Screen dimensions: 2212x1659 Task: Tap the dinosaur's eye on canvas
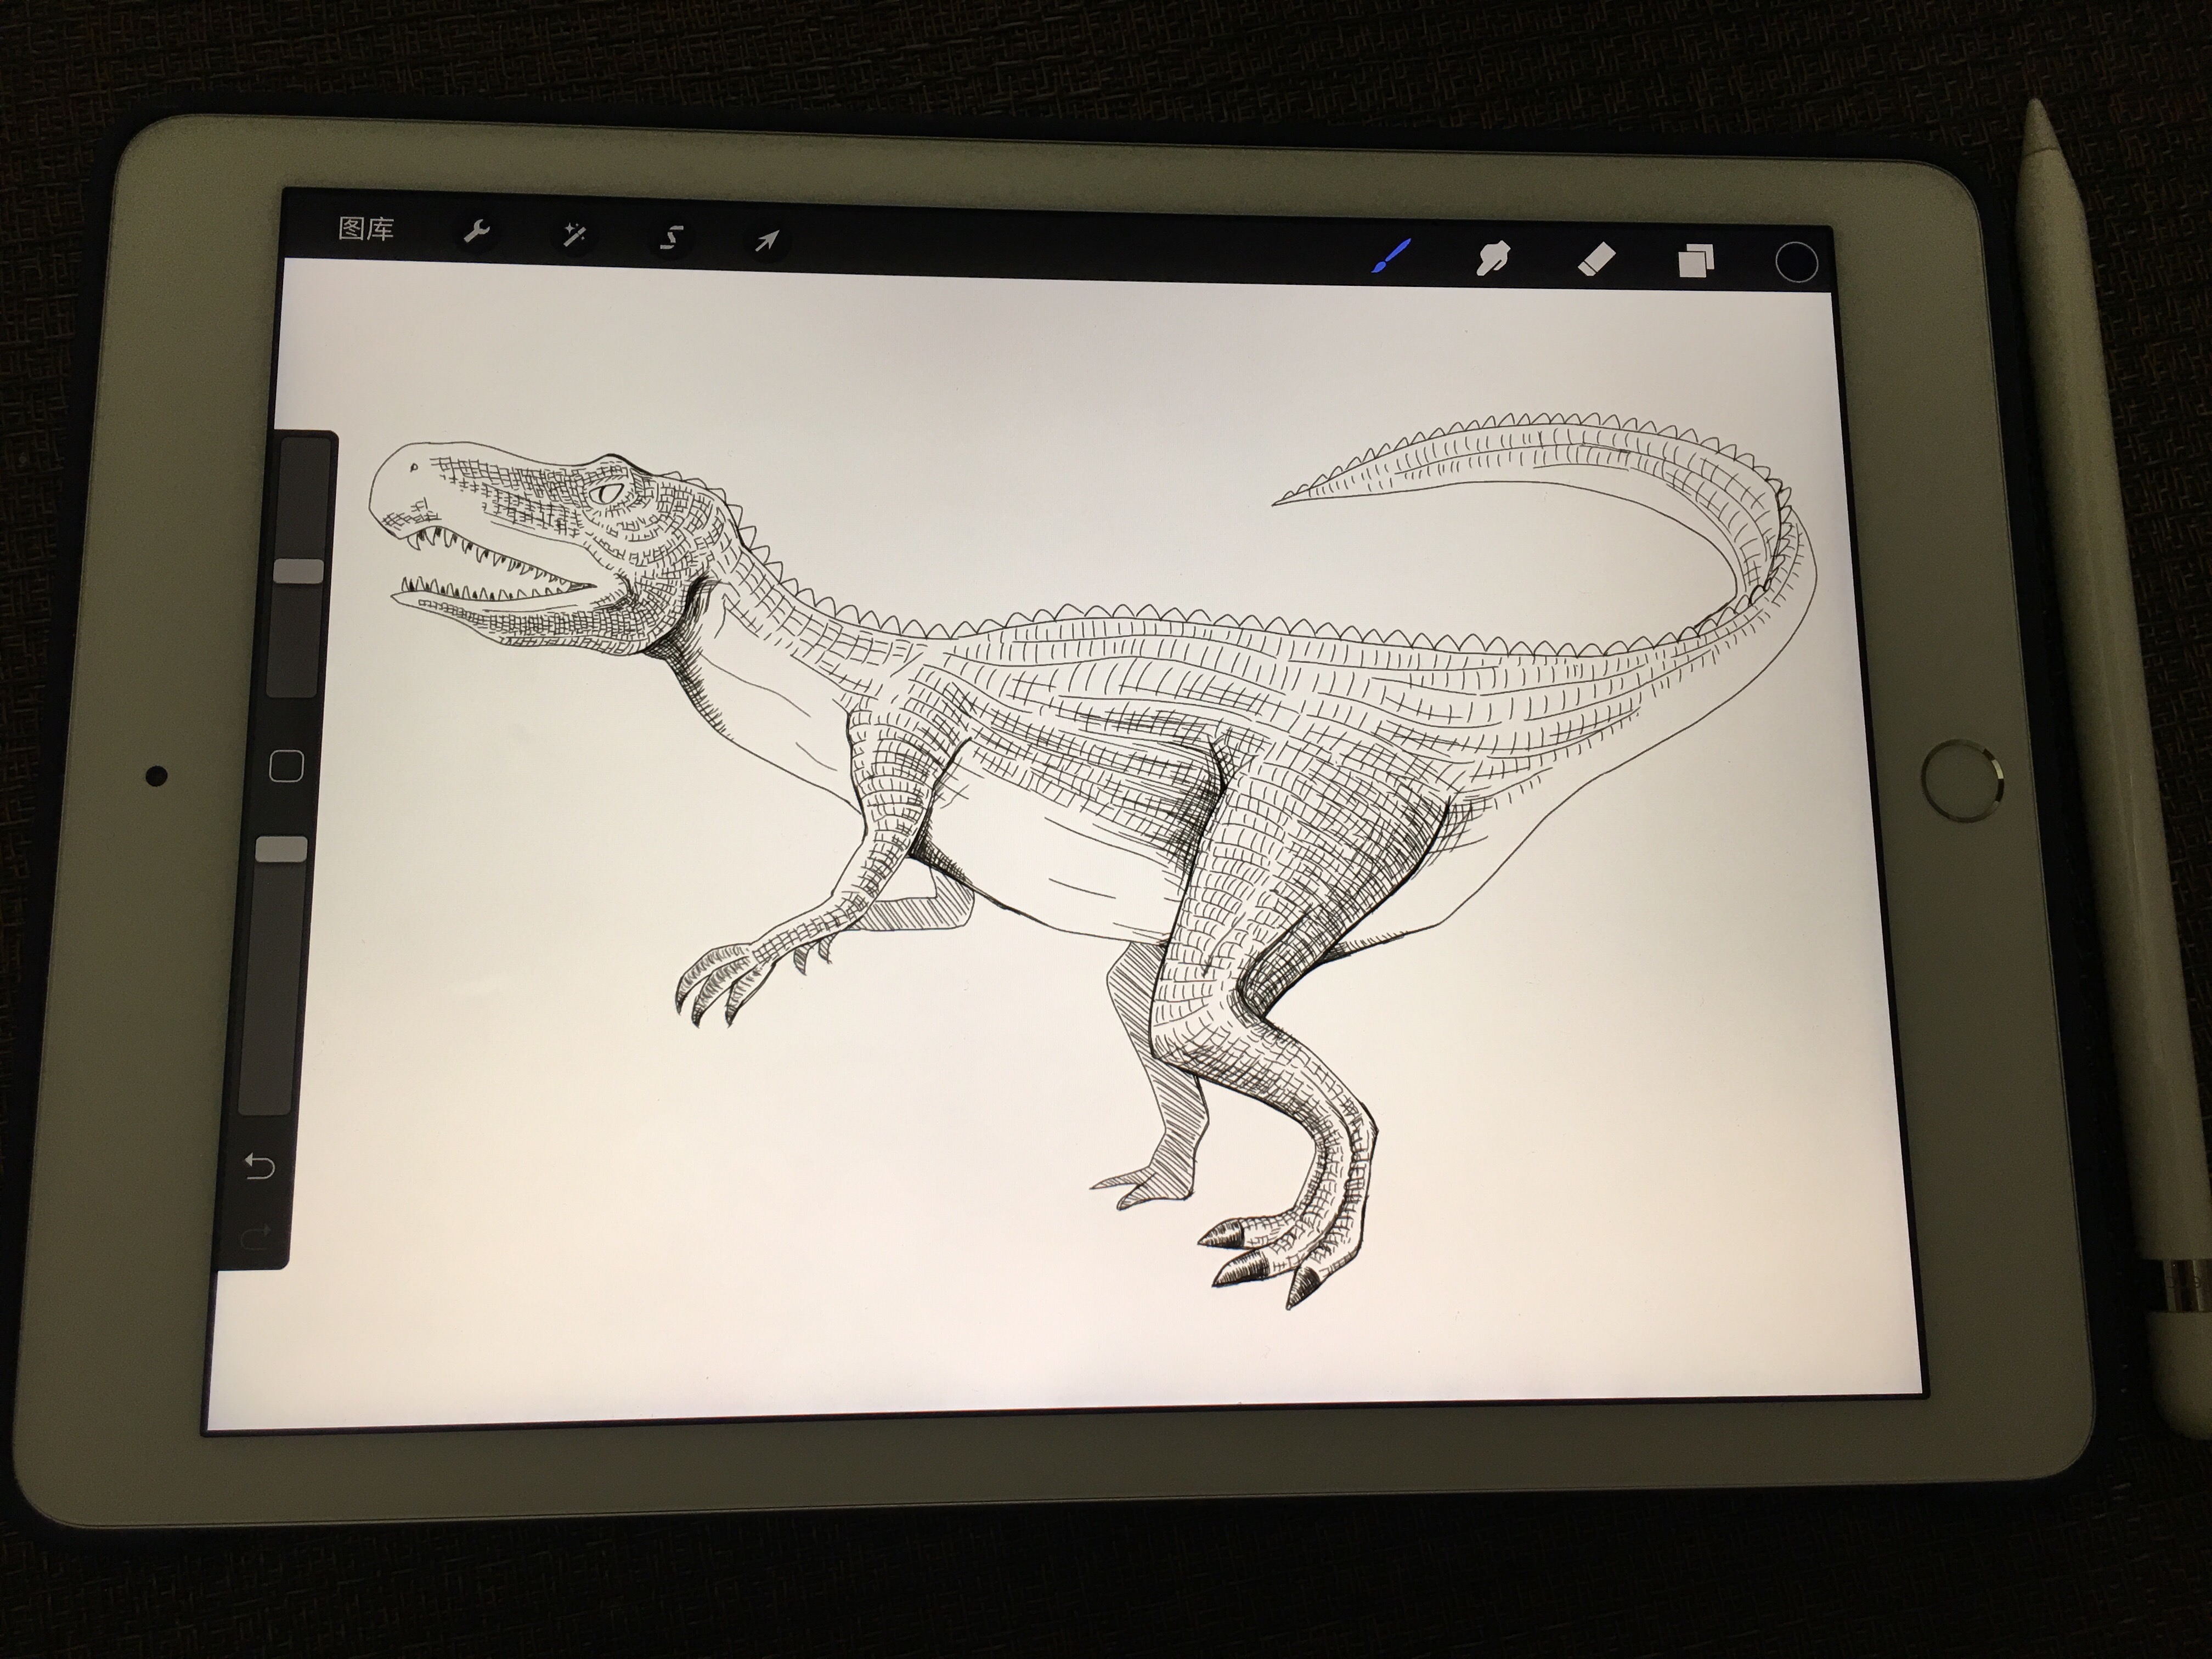[x=607, y=493]
